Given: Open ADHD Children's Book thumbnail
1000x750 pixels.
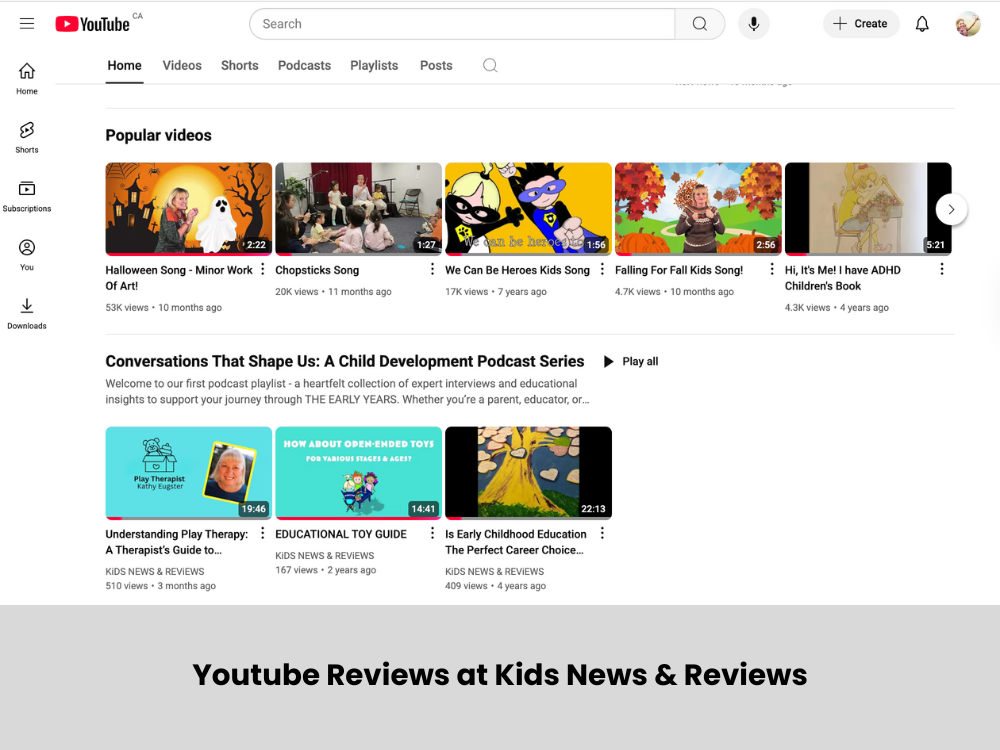Looking at the screenshot, I should point(868,209).
